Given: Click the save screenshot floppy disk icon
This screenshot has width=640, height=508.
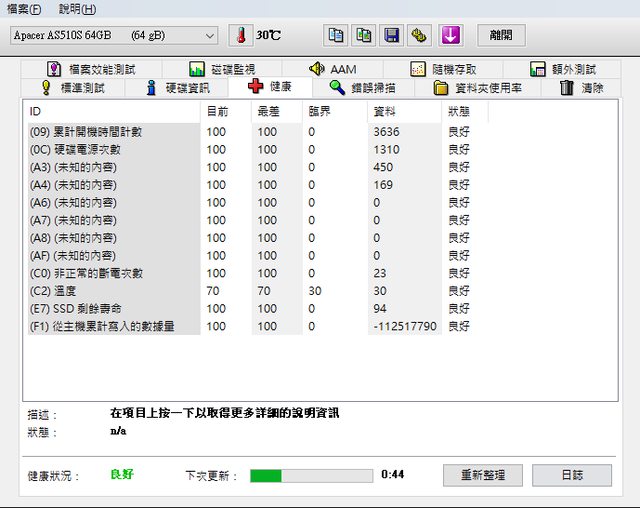Looking at the screenshot, I should pos(392,35).
